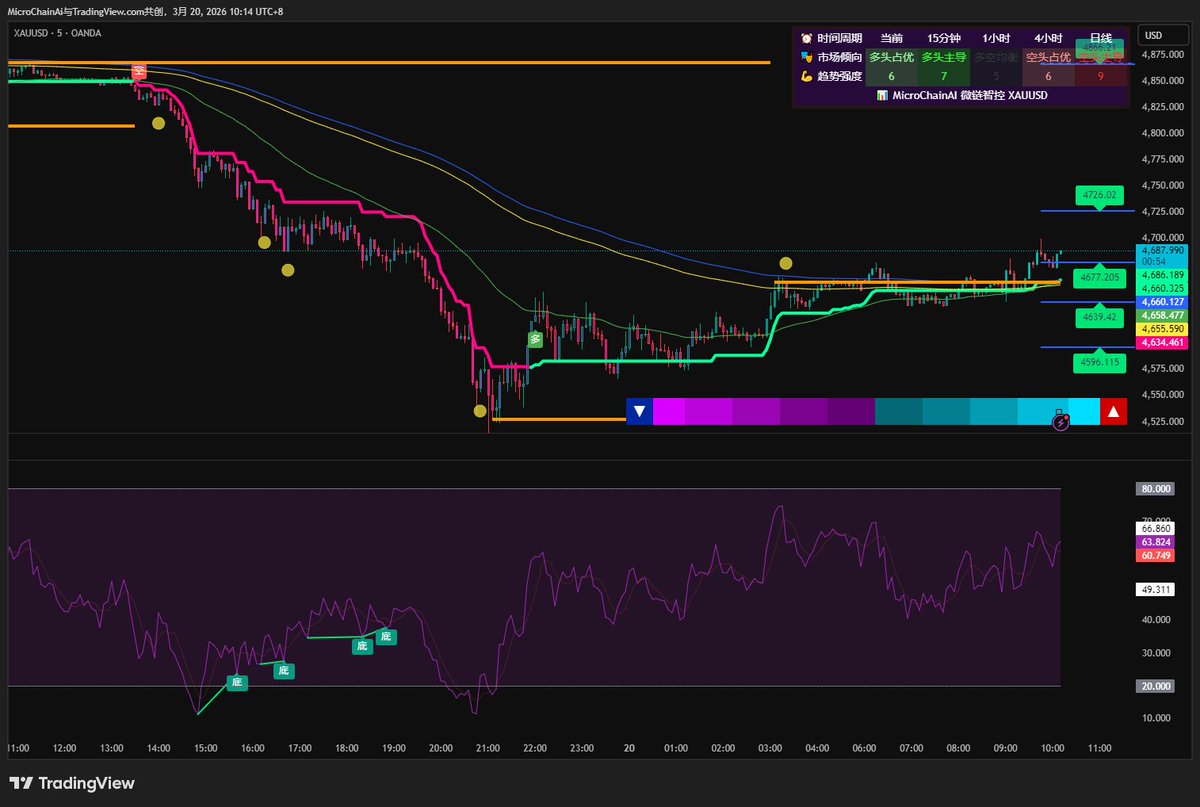Click the 市场倾向 row label
1200x807 pixels.
[x=840, y=57]
